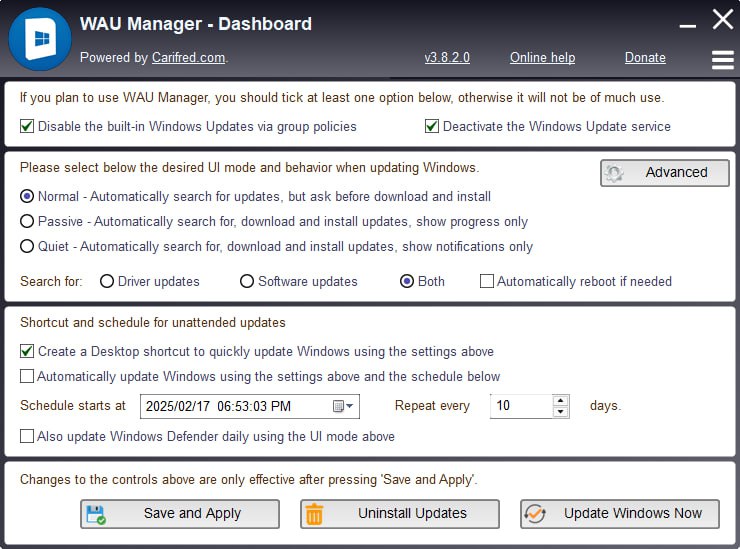The width and height of the screenshot is (740, 549).
Task: Select Driver updates radio button
Action: 107,282
